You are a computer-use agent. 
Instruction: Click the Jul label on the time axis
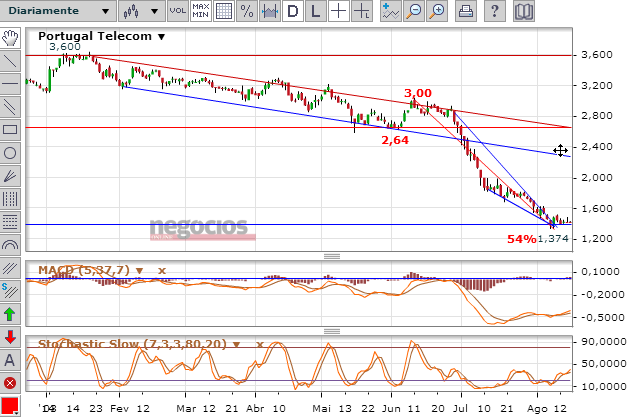461,409
